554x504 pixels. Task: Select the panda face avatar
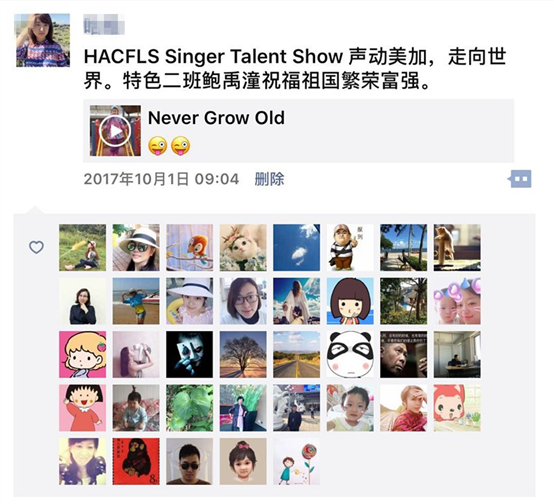pyautogui.click(x=350, y=354)
